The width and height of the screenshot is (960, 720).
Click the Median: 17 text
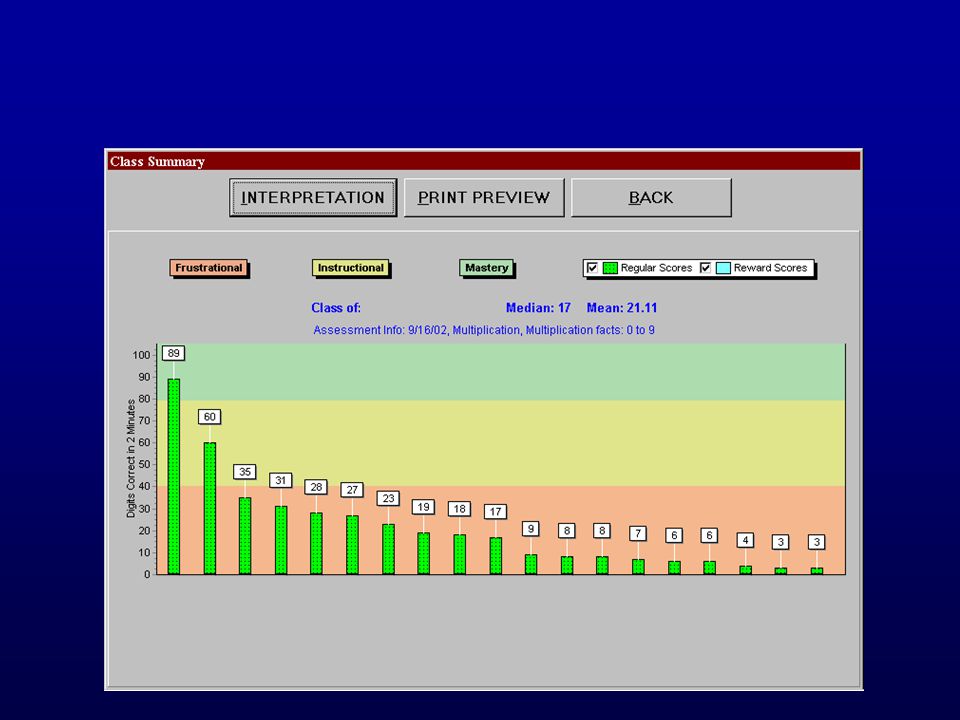[x=538, y=308]
